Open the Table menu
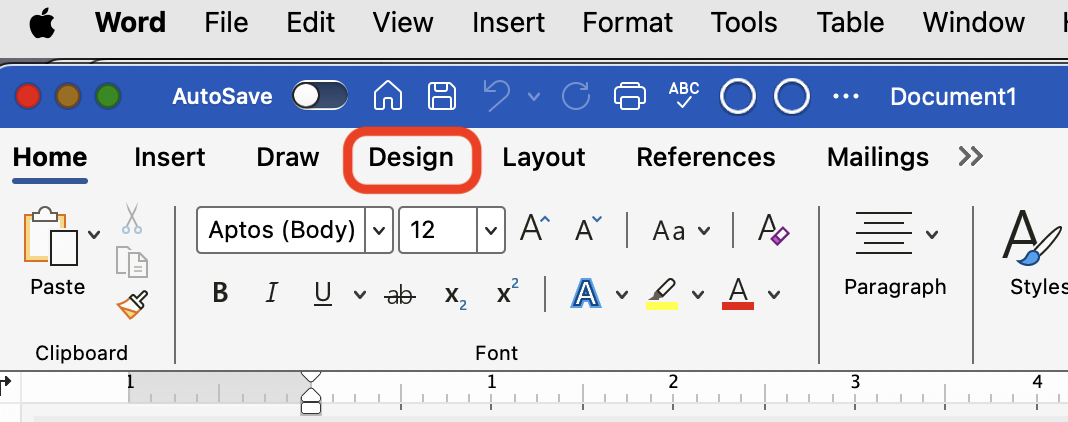The image size is (1068, 422). pyautogui.click(x=851, y=23)
